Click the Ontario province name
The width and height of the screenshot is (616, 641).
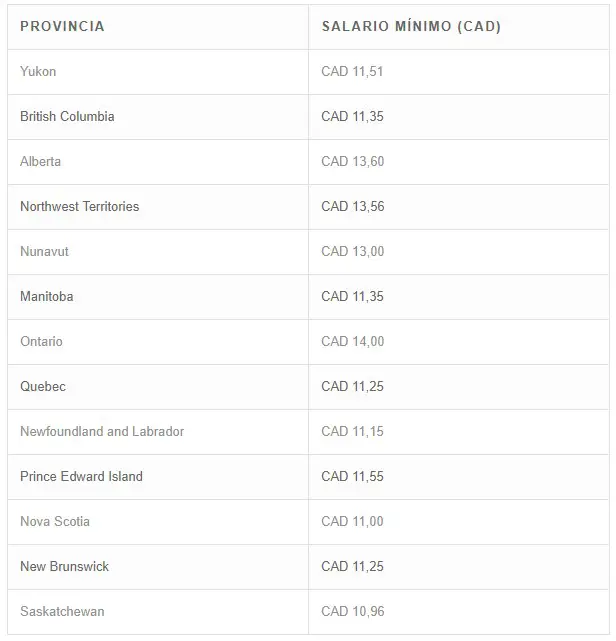(x=41, y=341)
